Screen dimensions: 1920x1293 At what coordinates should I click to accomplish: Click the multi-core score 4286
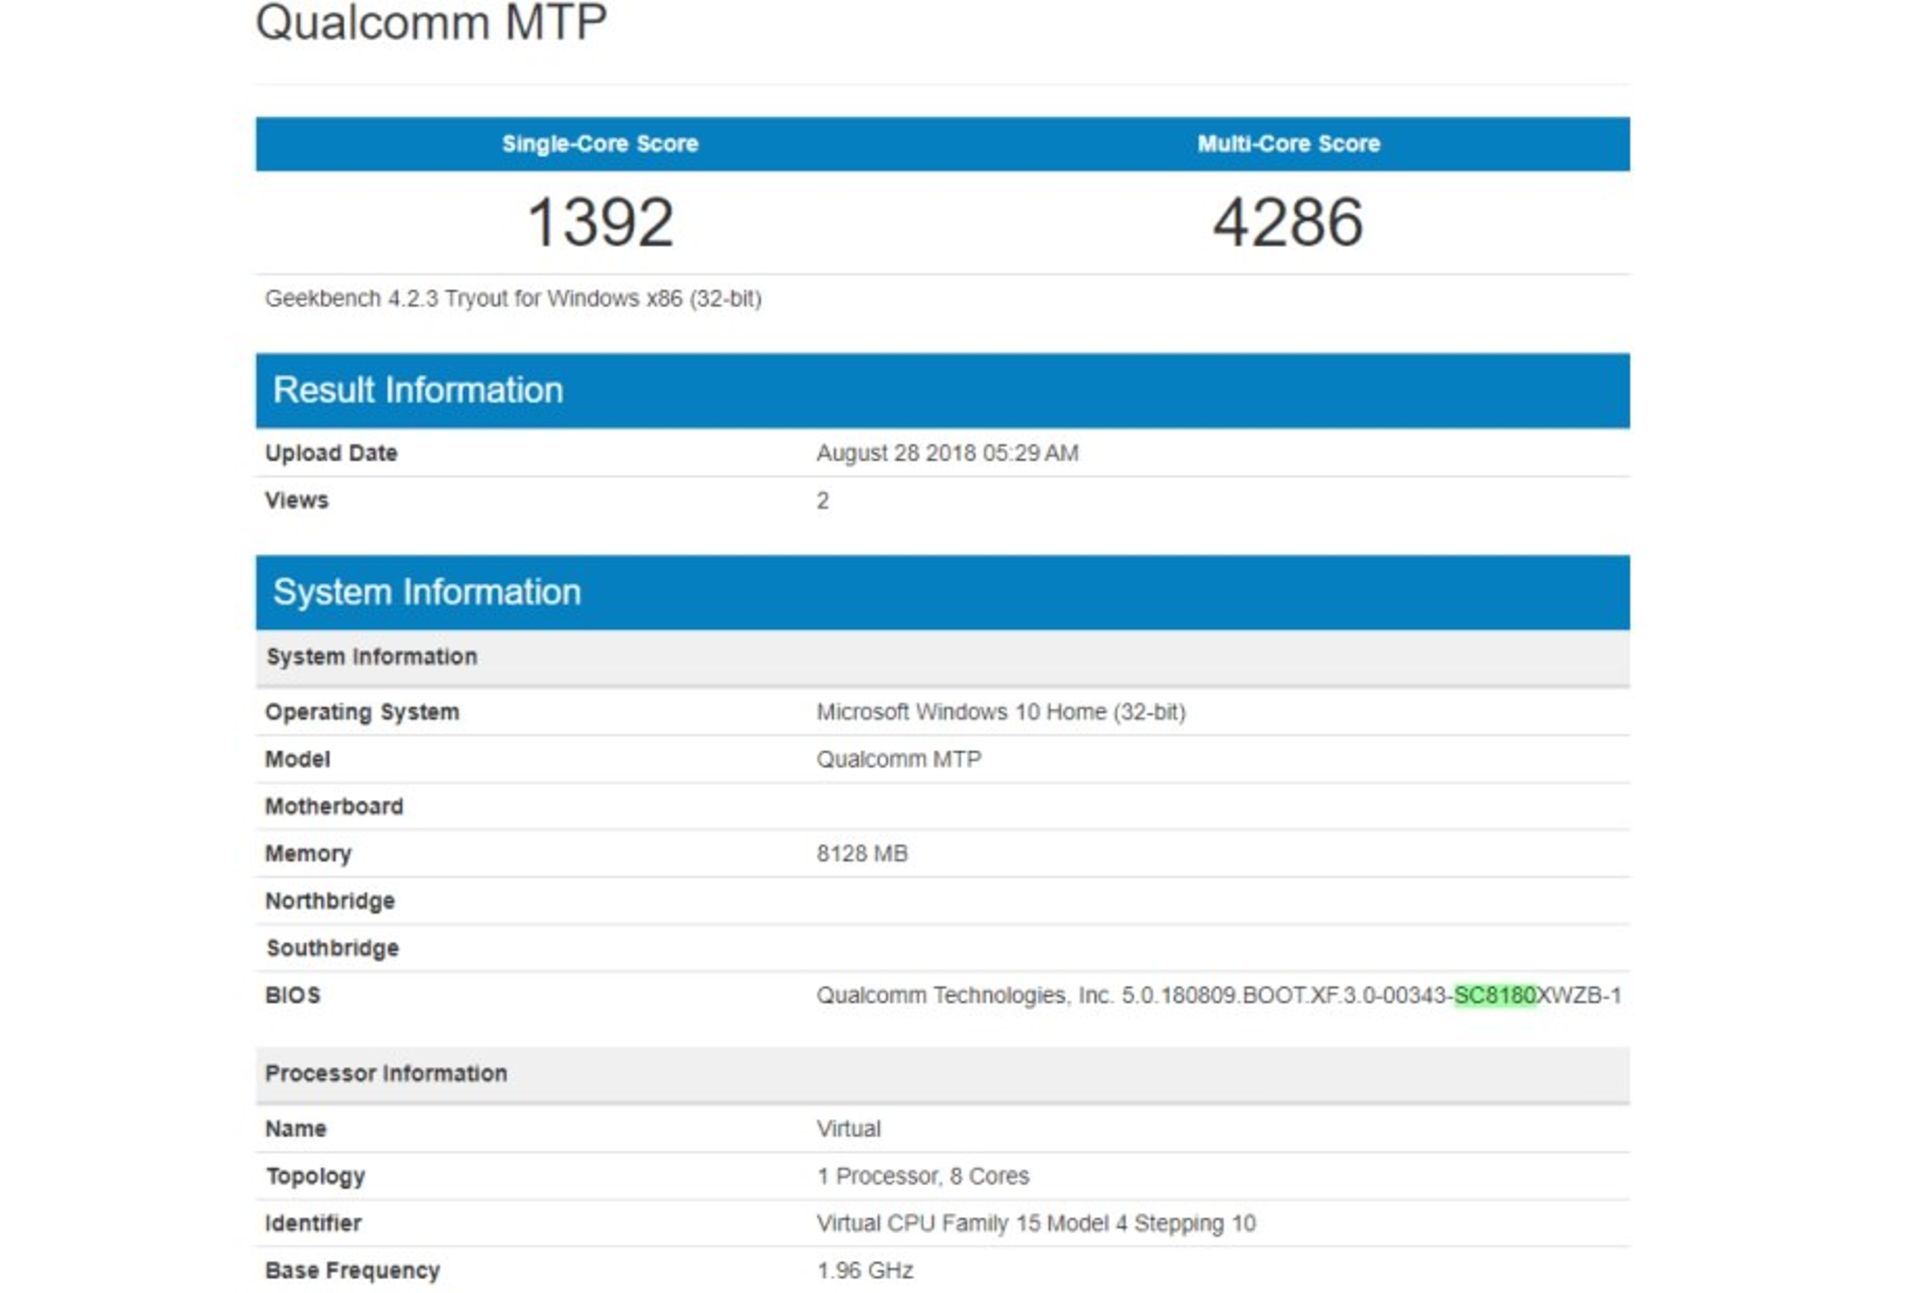(1285, 222)
